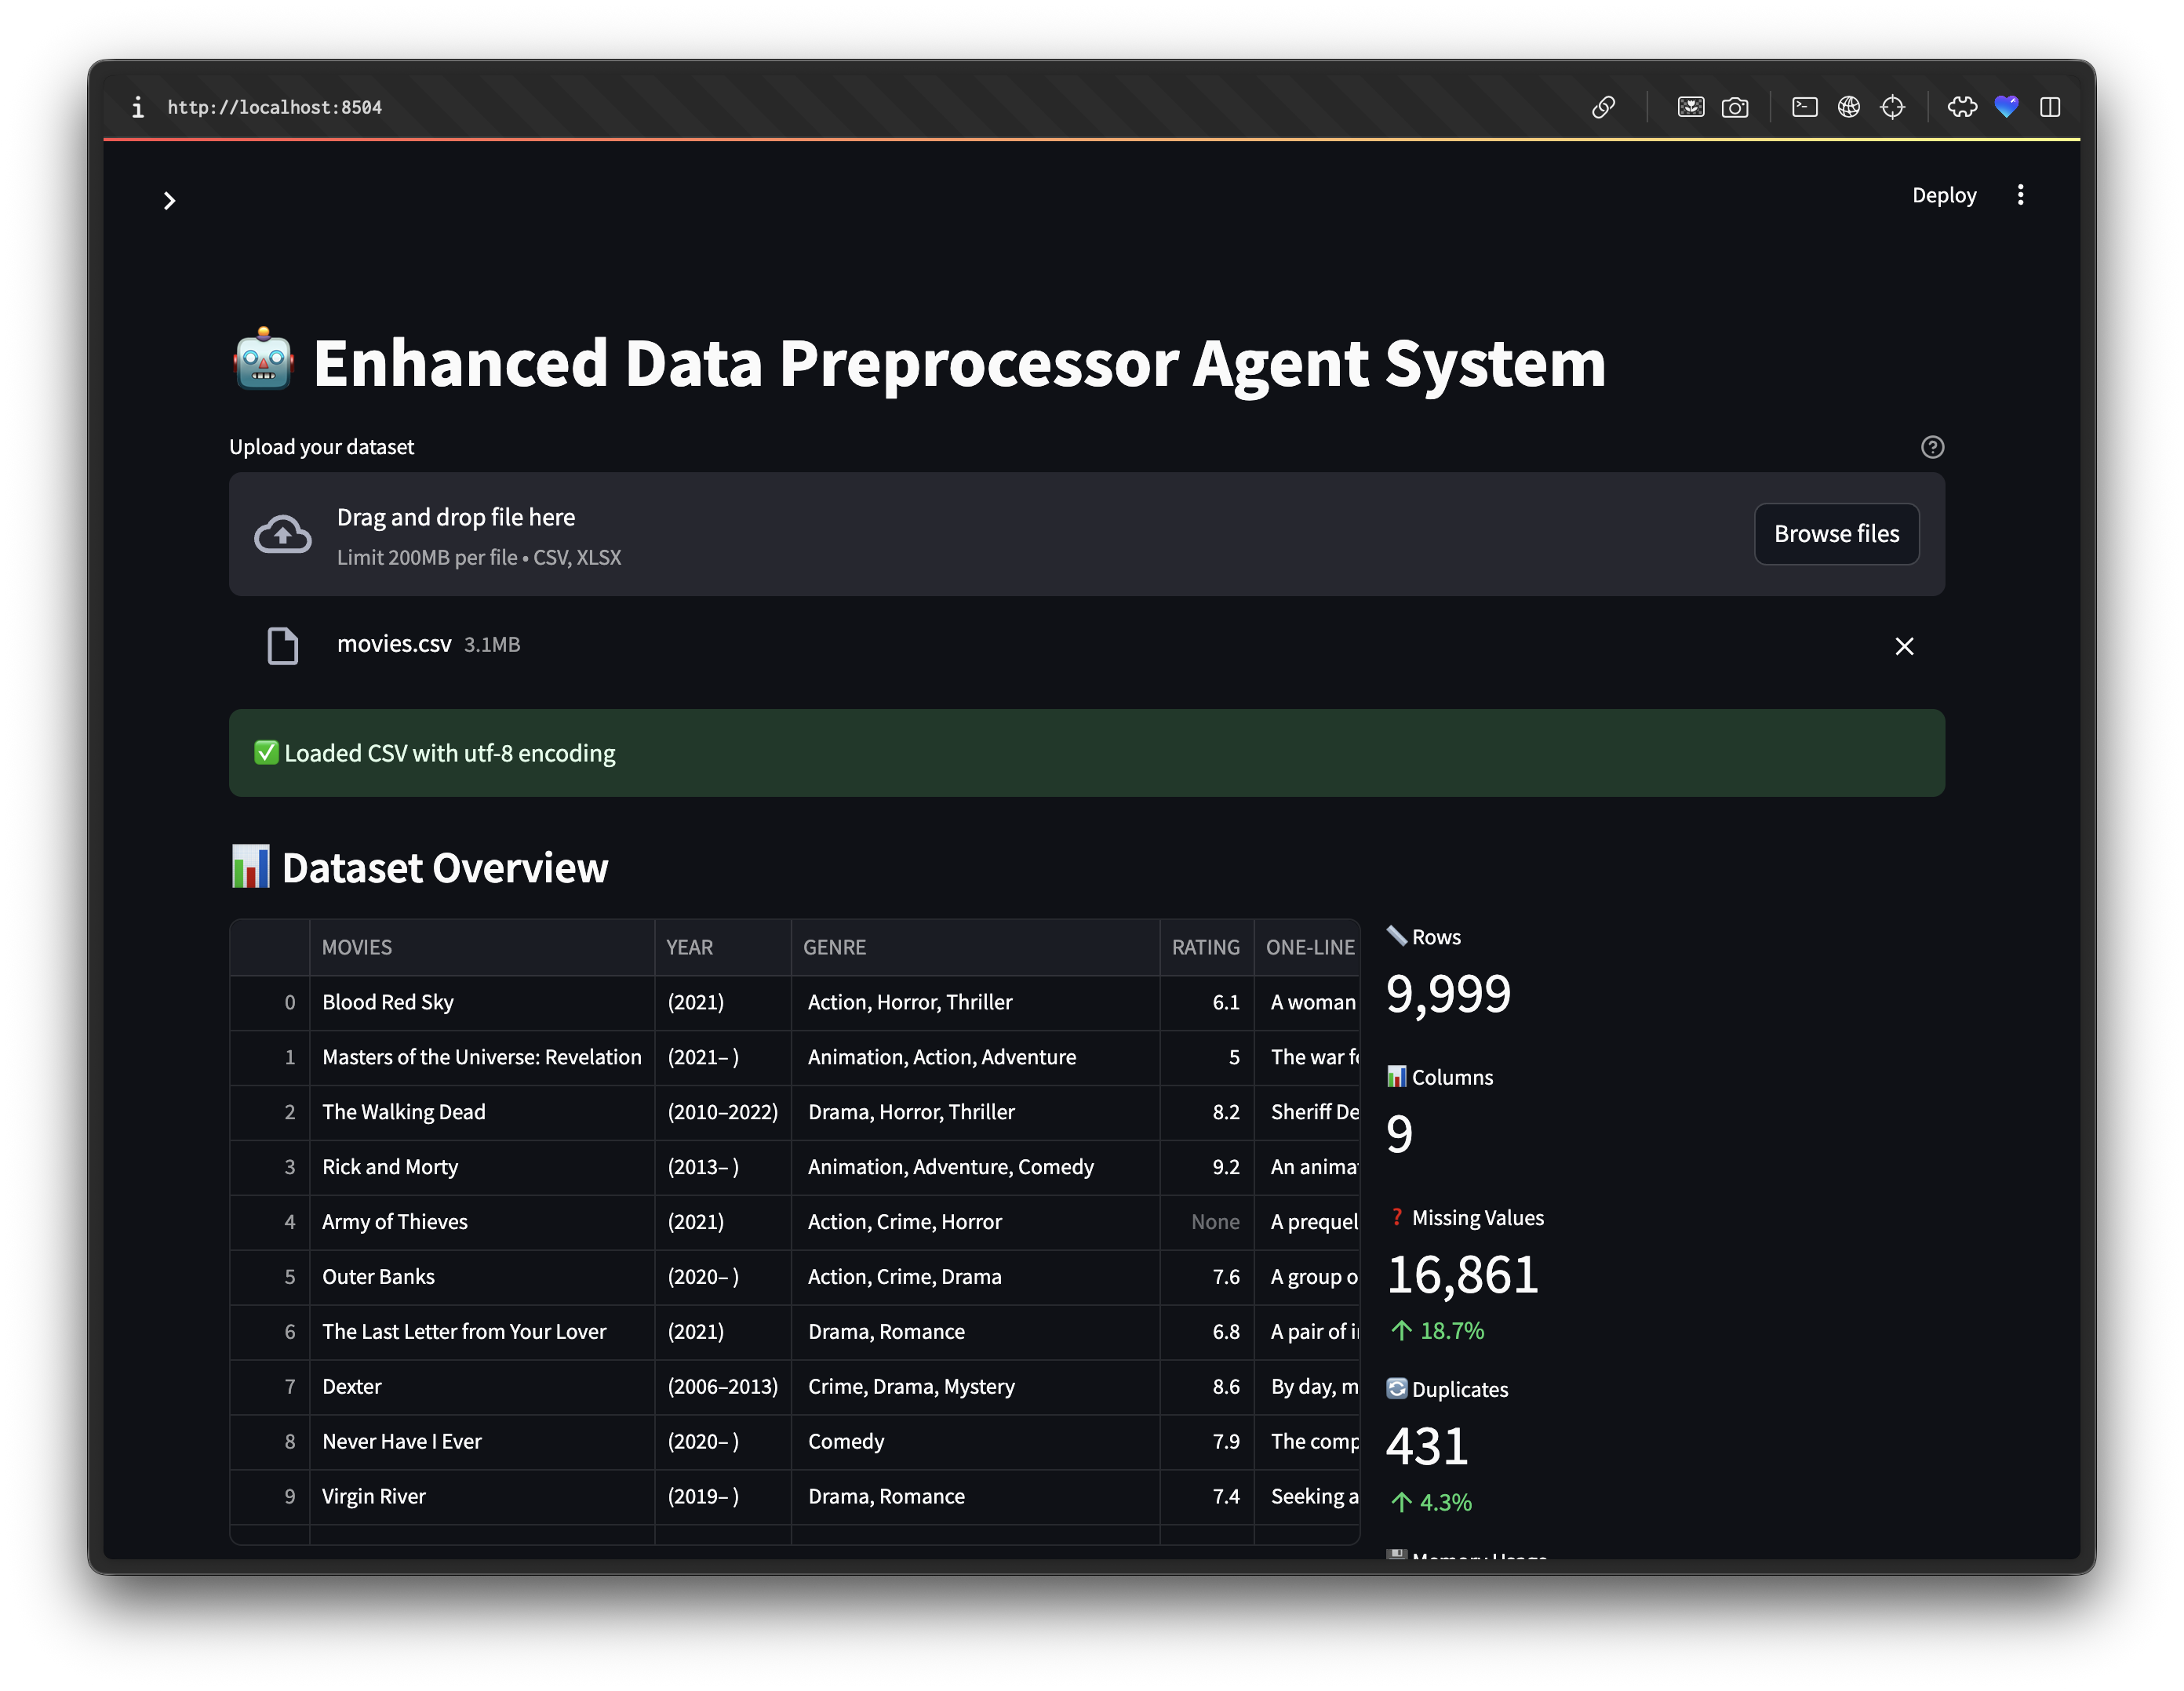Click the RATING column header
Viewport: 2184px width, 1691px height.
(x=1205, y=947)
